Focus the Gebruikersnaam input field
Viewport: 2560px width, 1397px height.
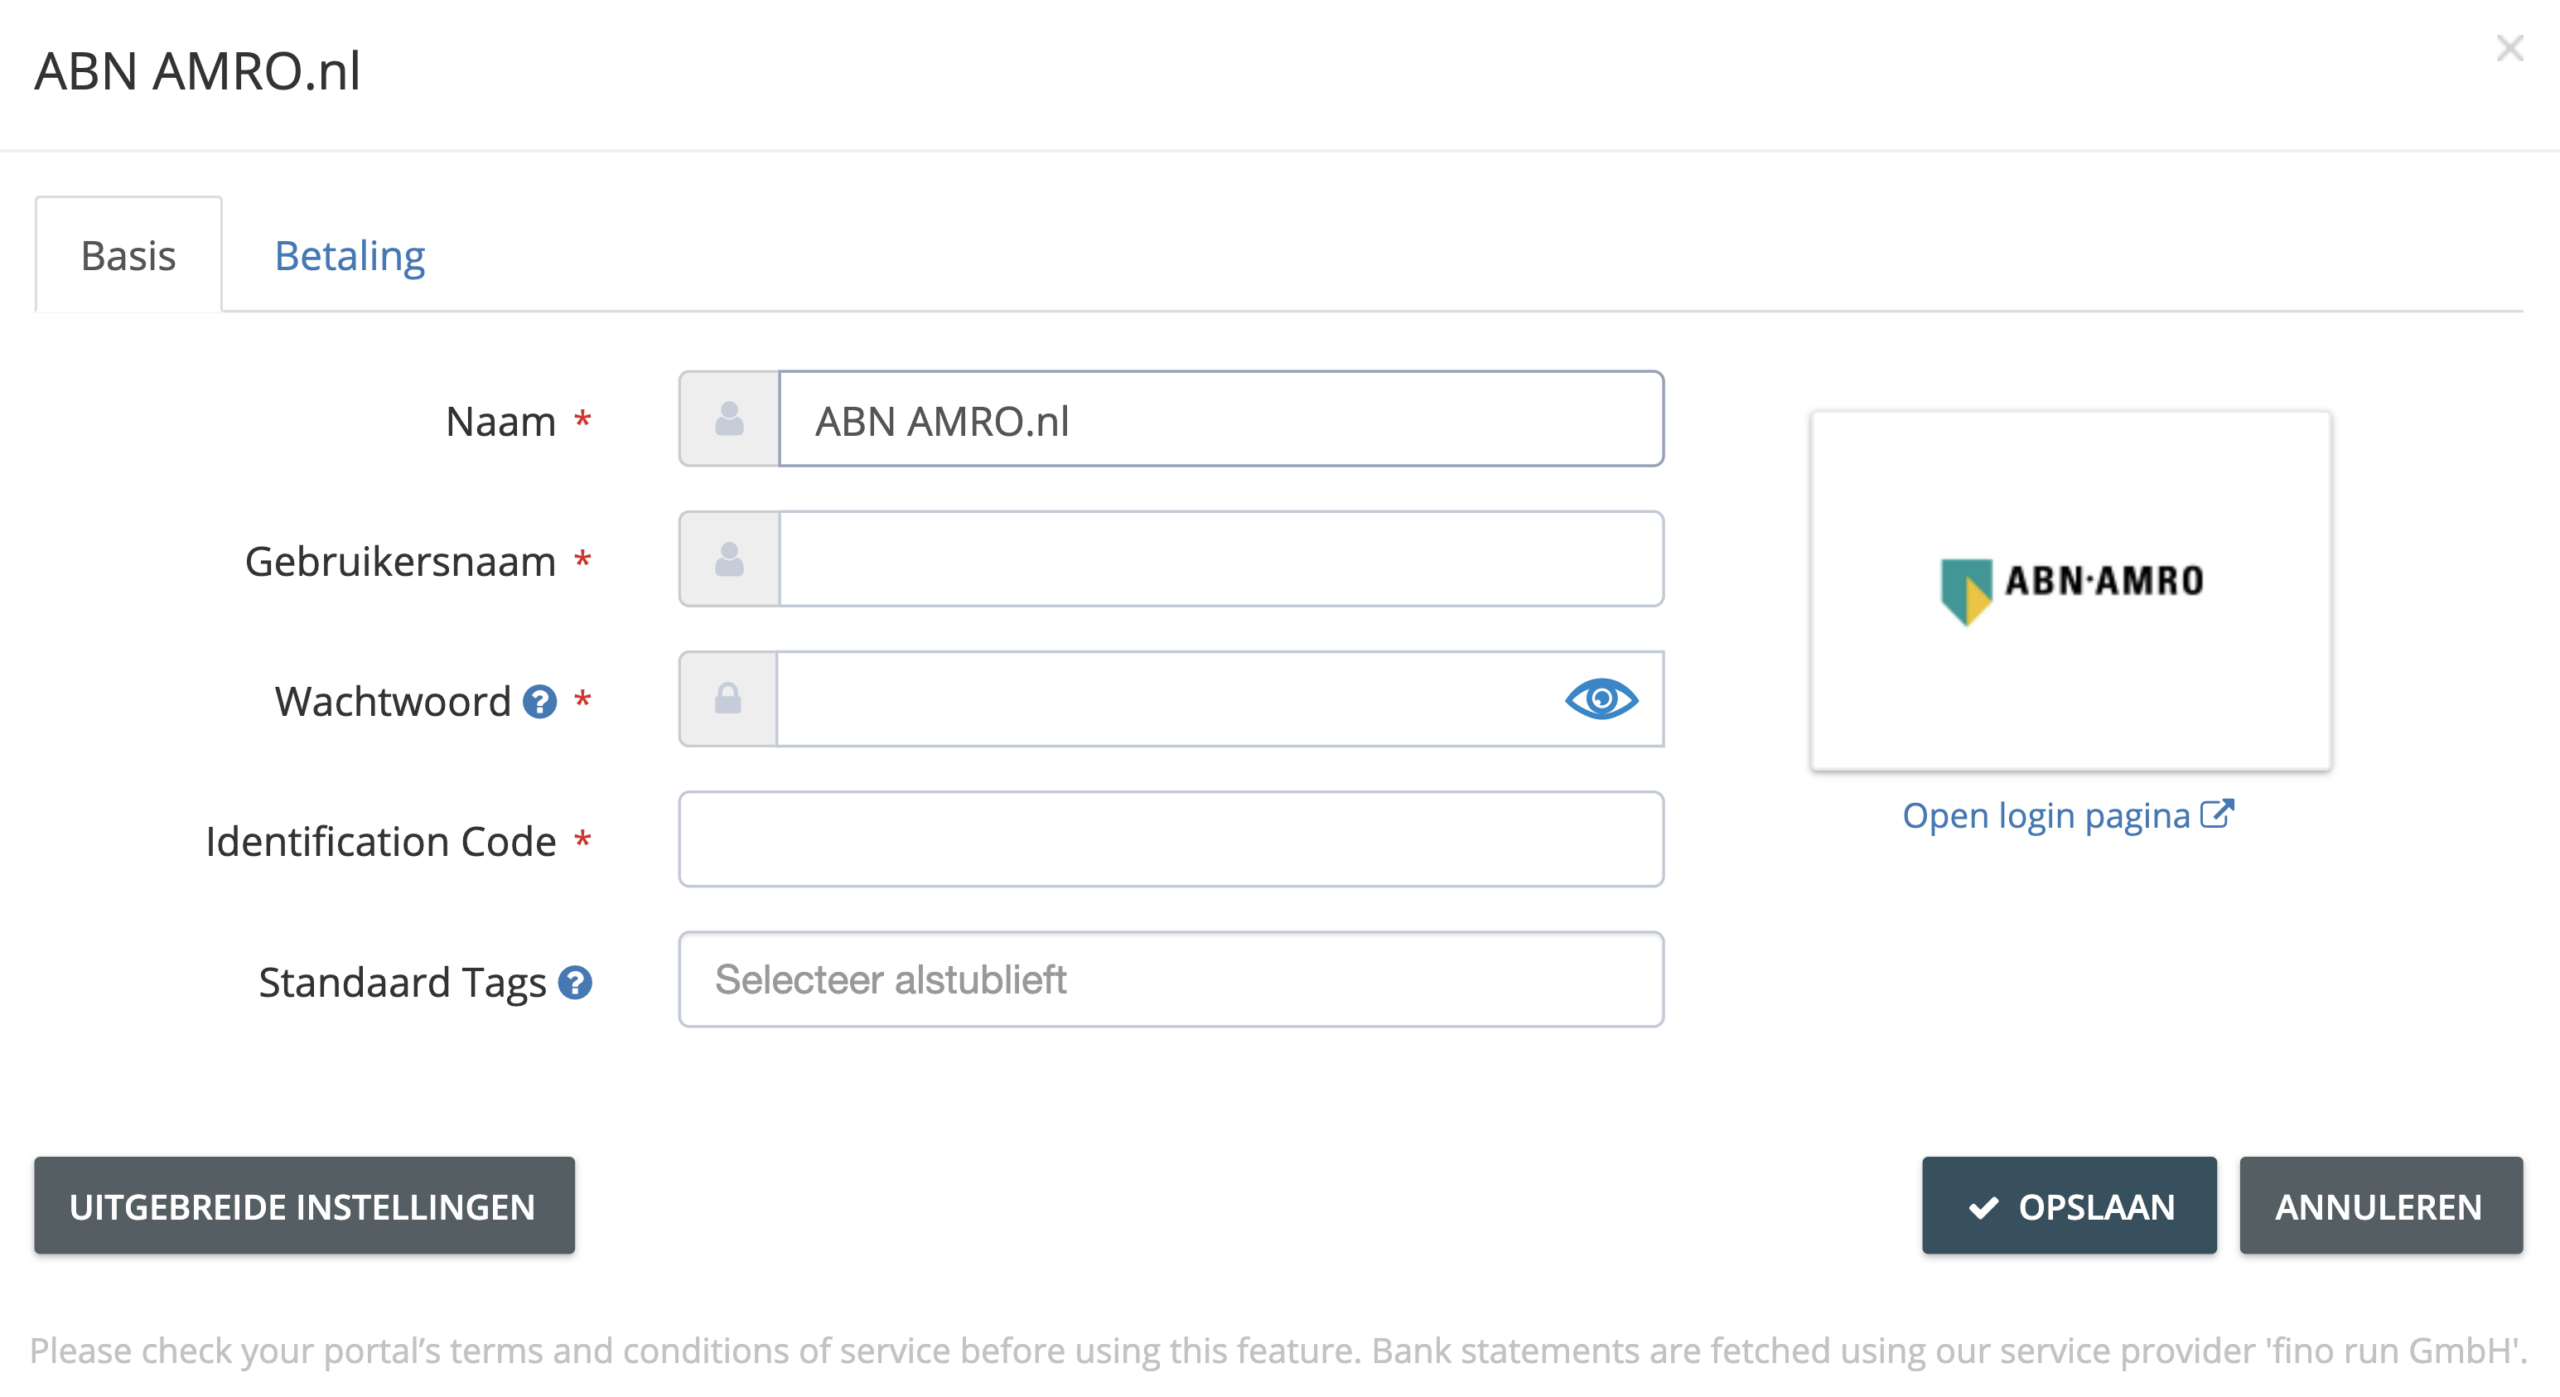(x=1221, y=559)
